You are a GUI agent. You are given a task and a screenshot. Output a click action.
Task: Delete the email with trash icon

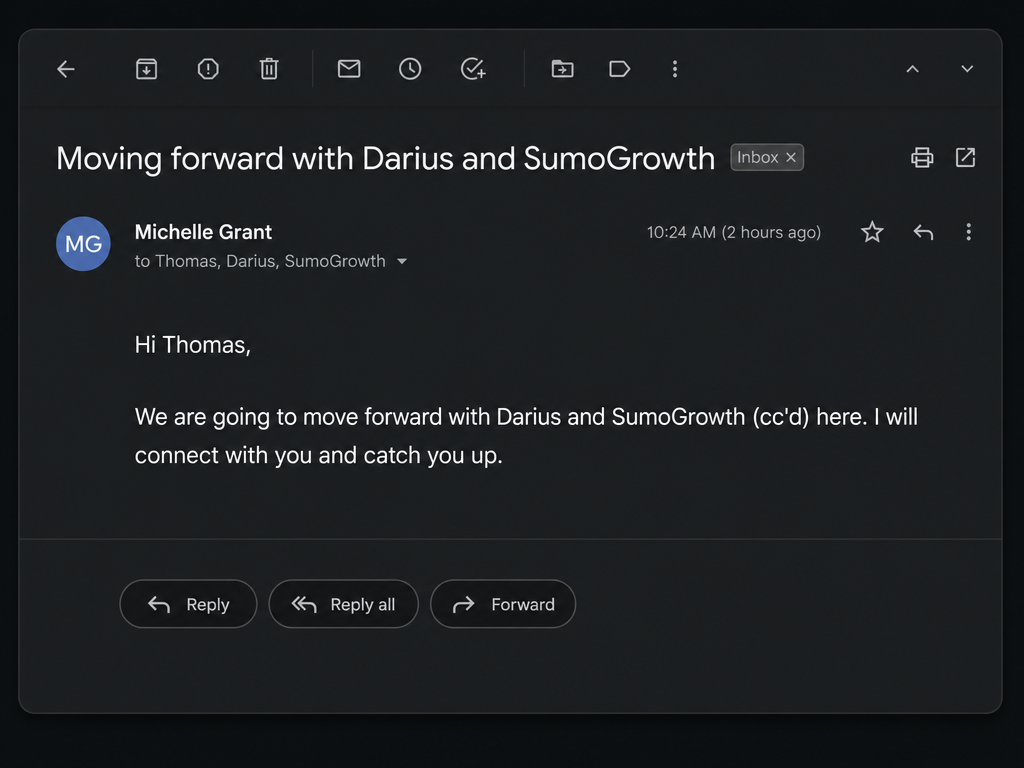(269, 69)
